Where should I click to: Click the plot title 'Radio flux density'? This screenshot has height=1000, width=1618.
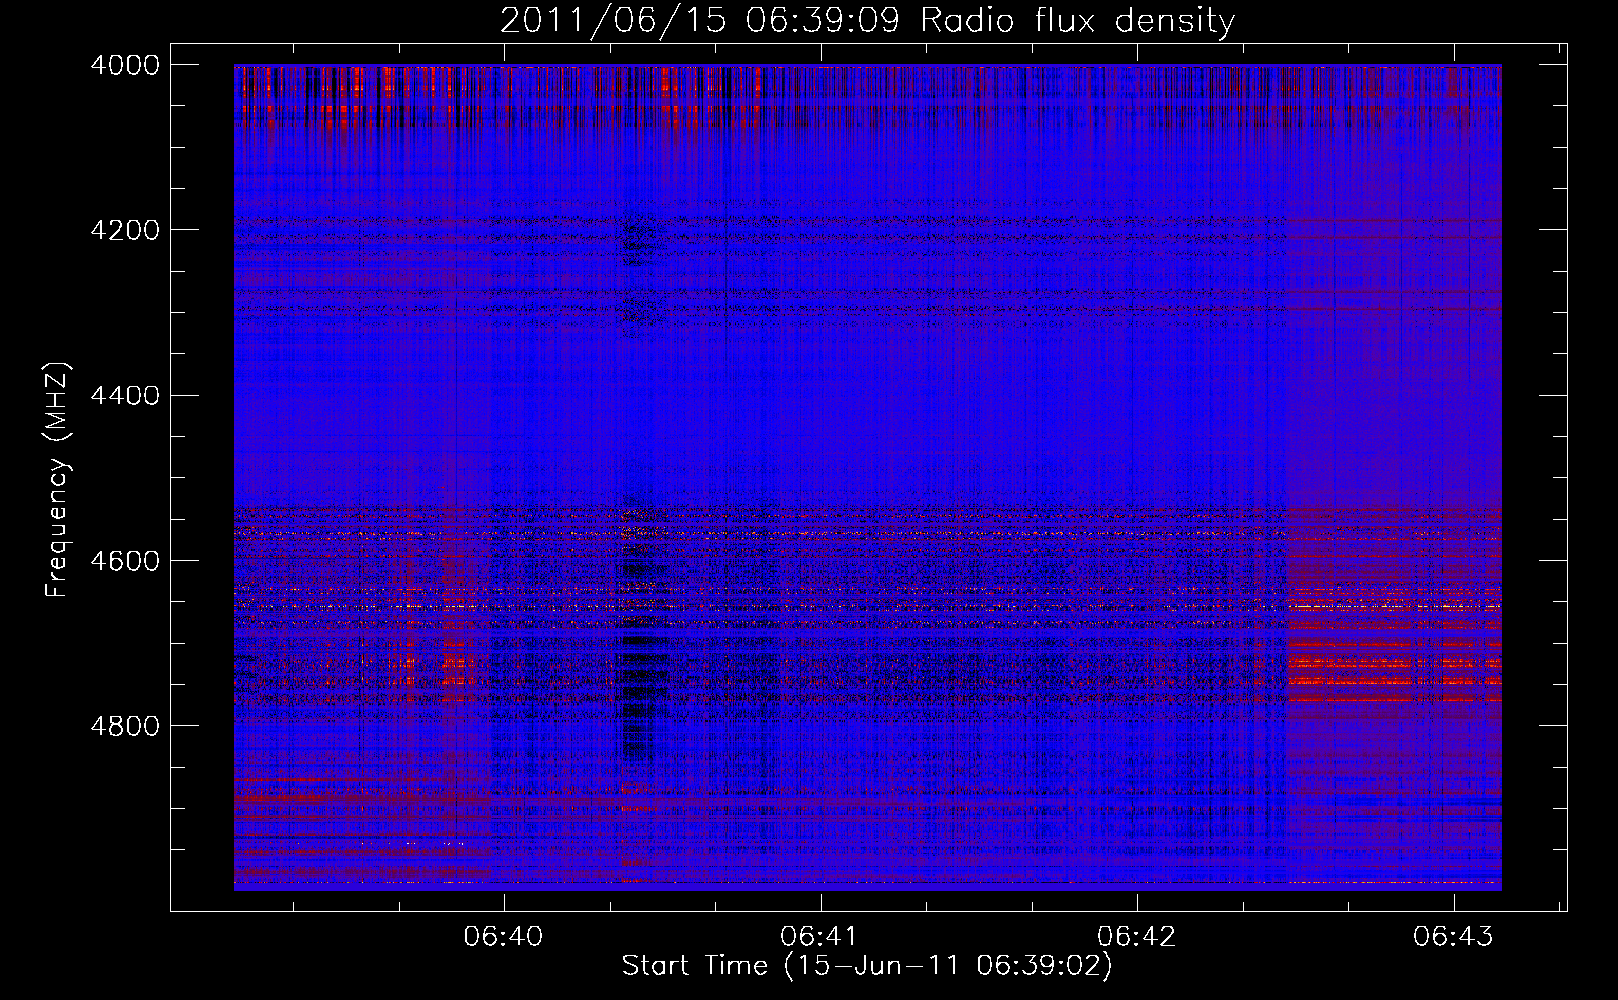coord(867,21)
